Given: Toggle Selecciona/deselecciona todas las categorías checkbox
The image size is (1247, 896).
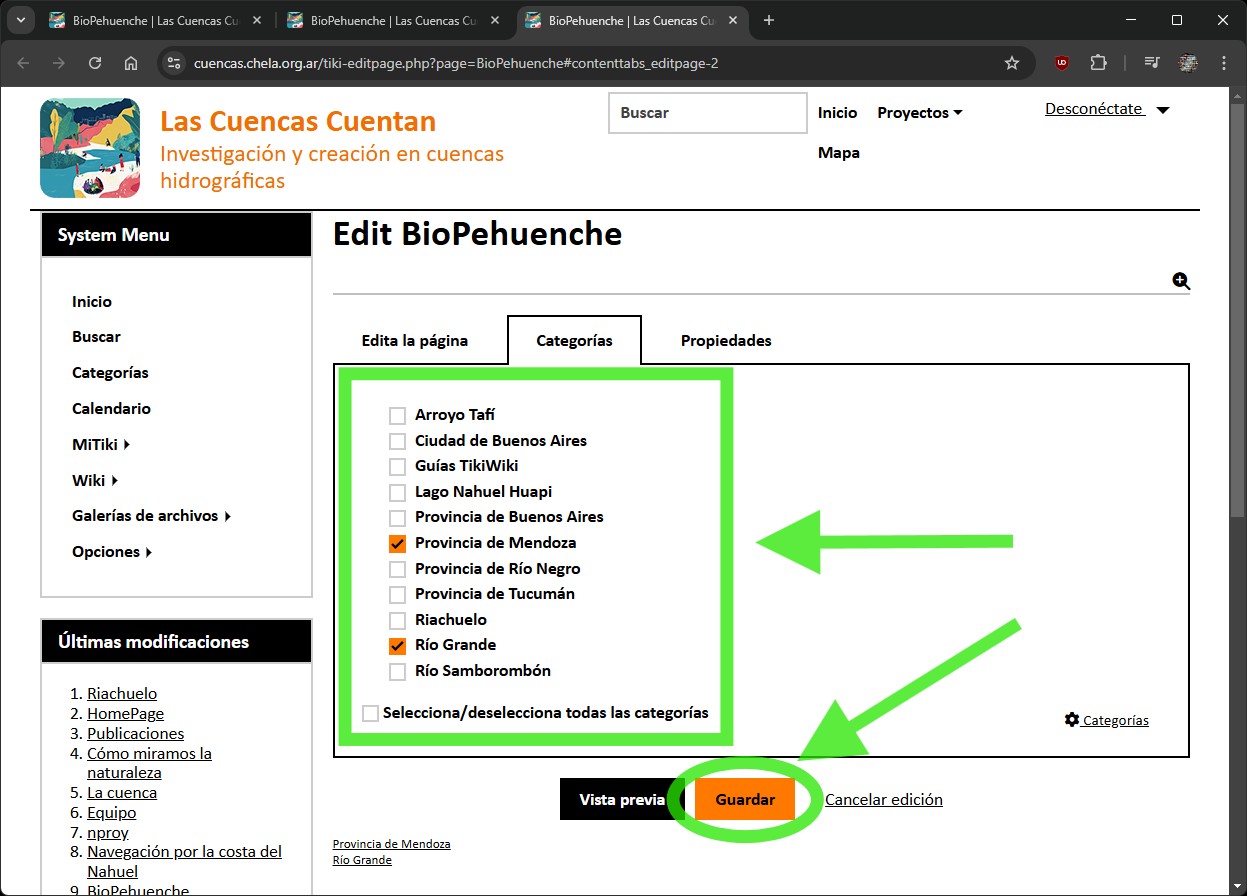Looking at the screenshot, I should [x=371, y=713].
